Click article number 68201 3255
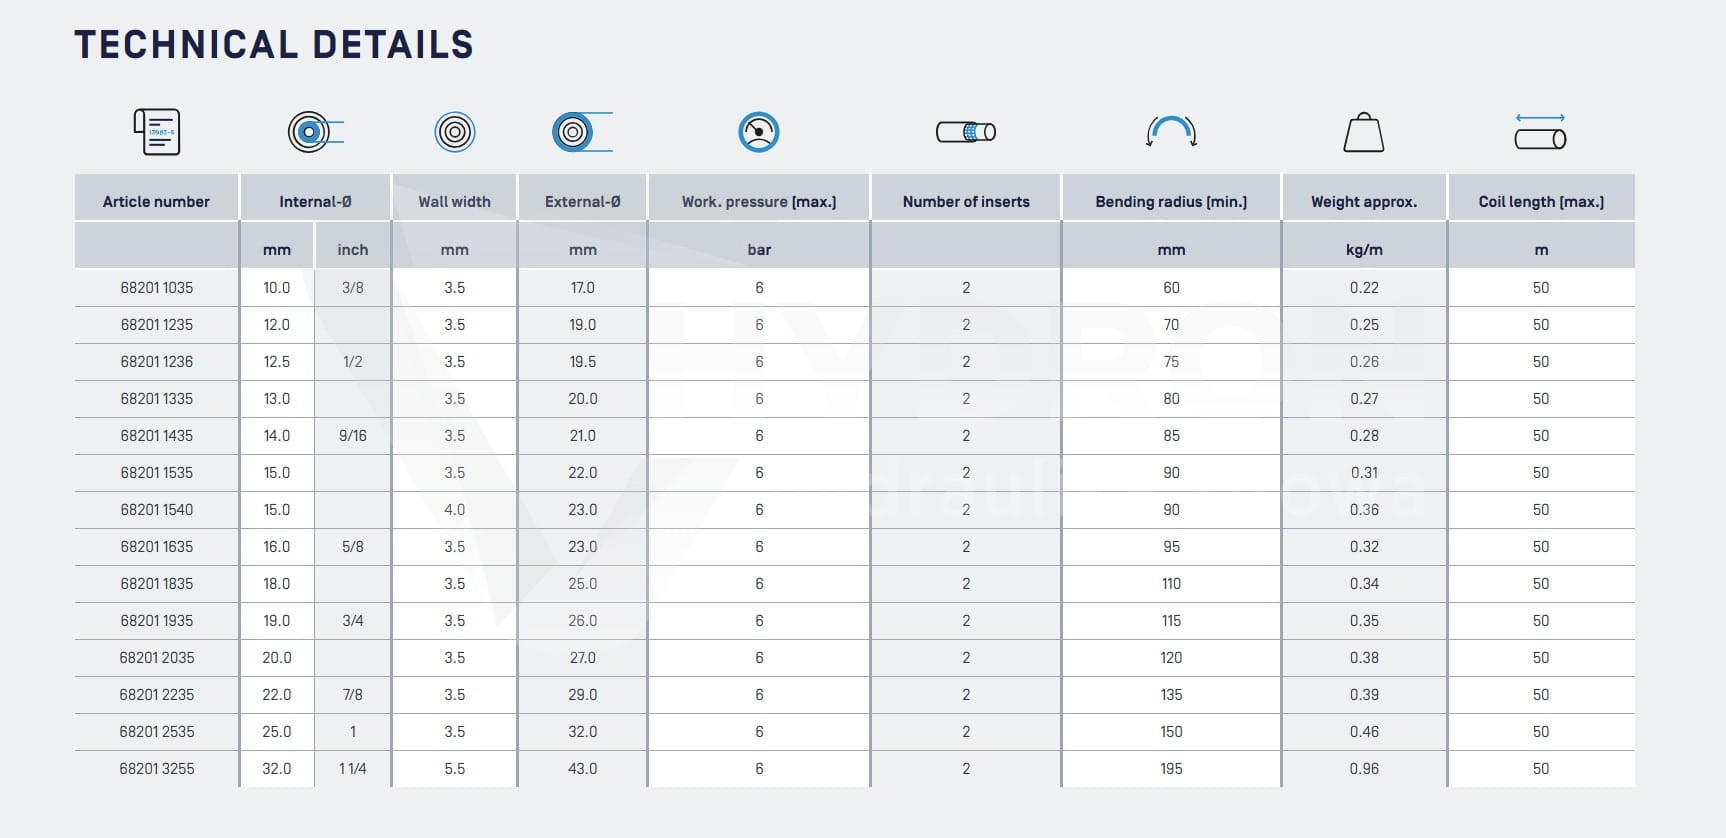 point(157,769)
